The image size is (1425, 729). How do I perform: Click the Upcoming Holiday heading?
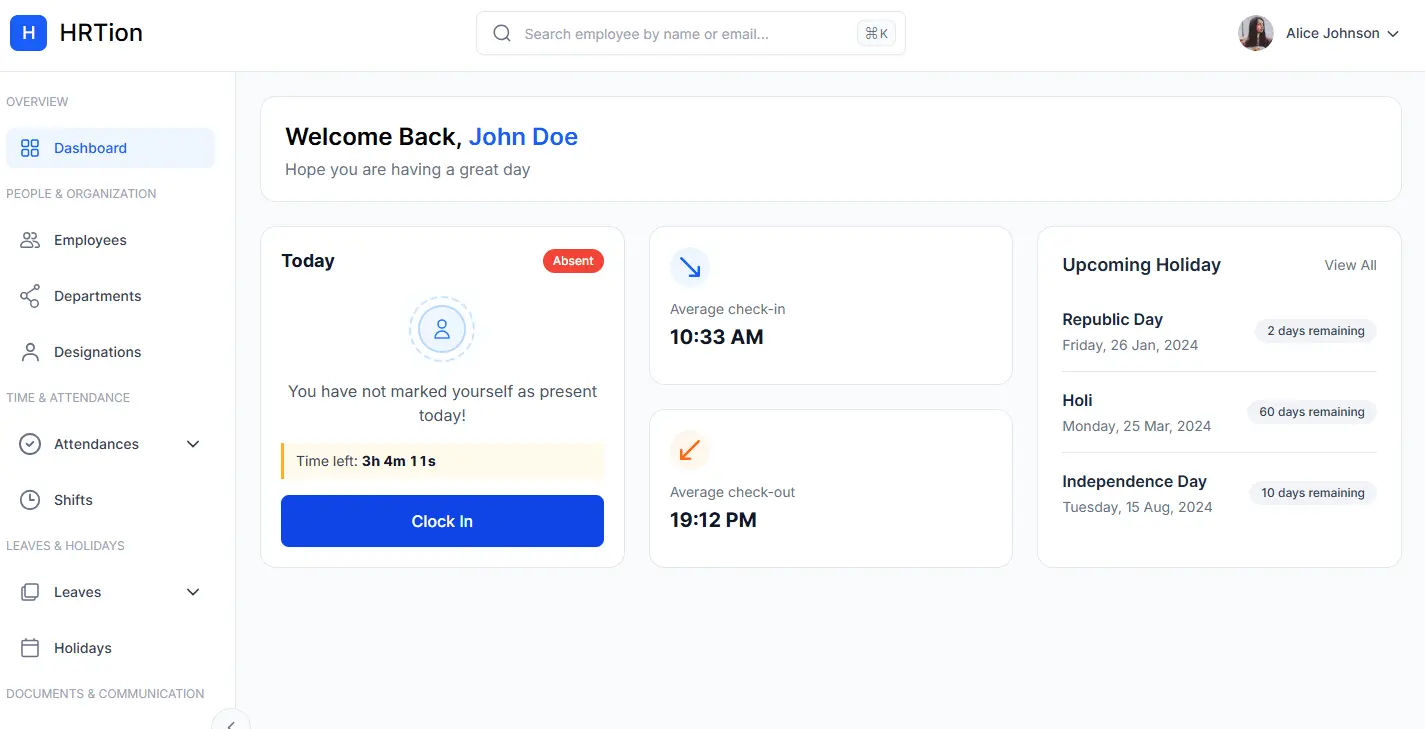[x=1141, y=265]
